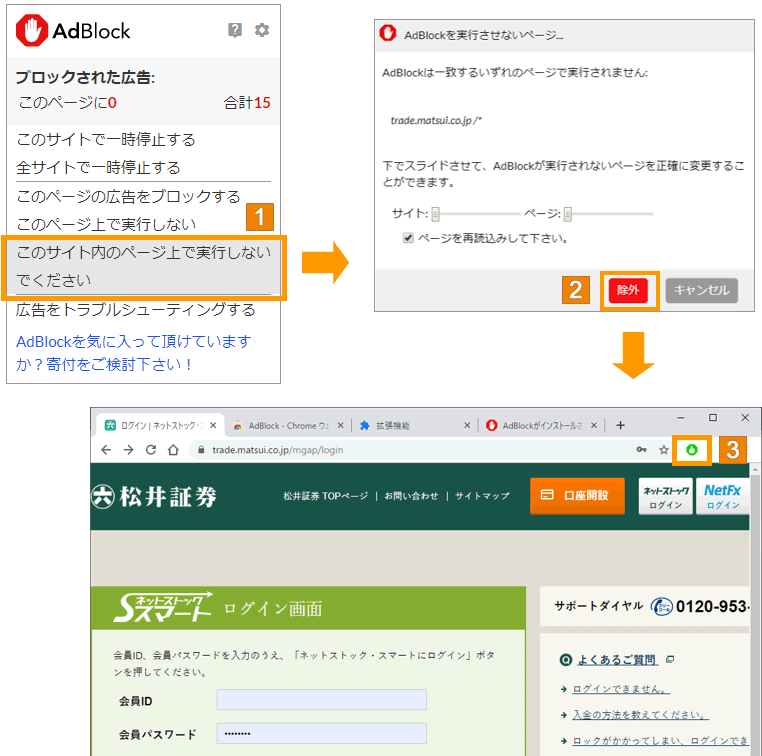Toggle 'ページを再読込みして下さい' checkbox
Viewport: 762px width, 756px height.
408,238
